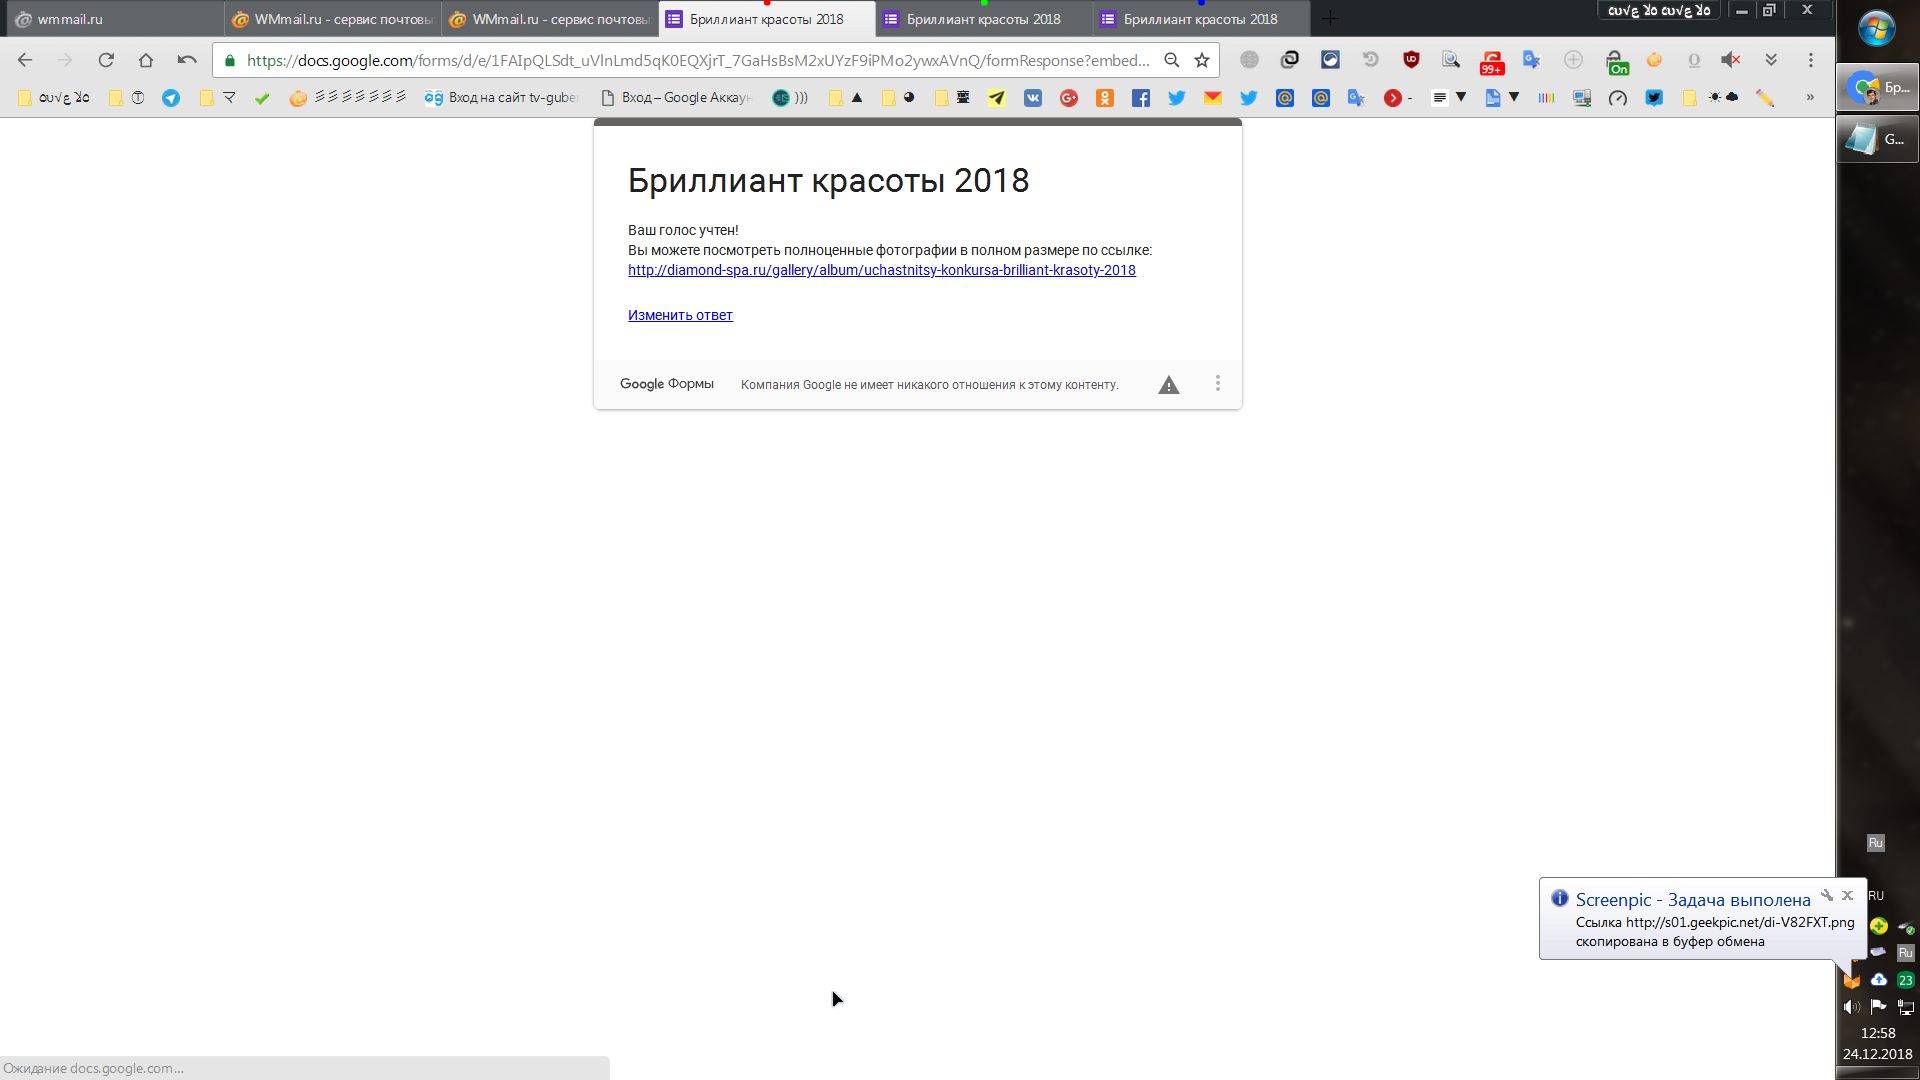Toggle the green On padlock extension

(1616, 62)
